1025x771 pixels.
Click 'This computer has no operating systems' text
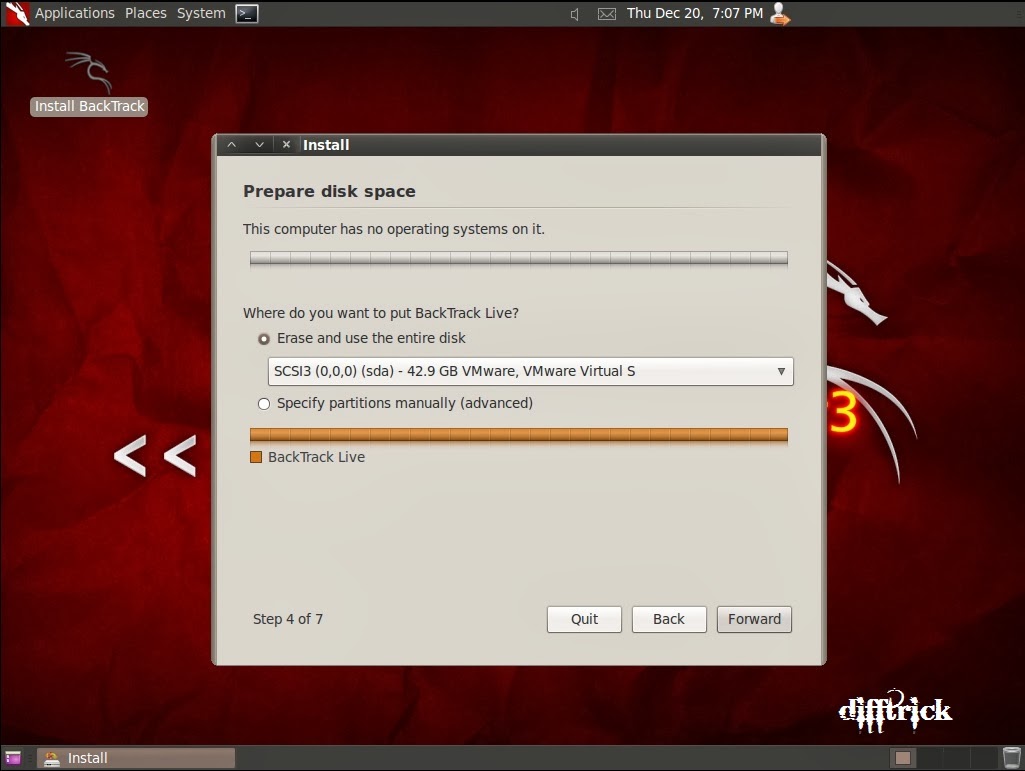point(394,230)
